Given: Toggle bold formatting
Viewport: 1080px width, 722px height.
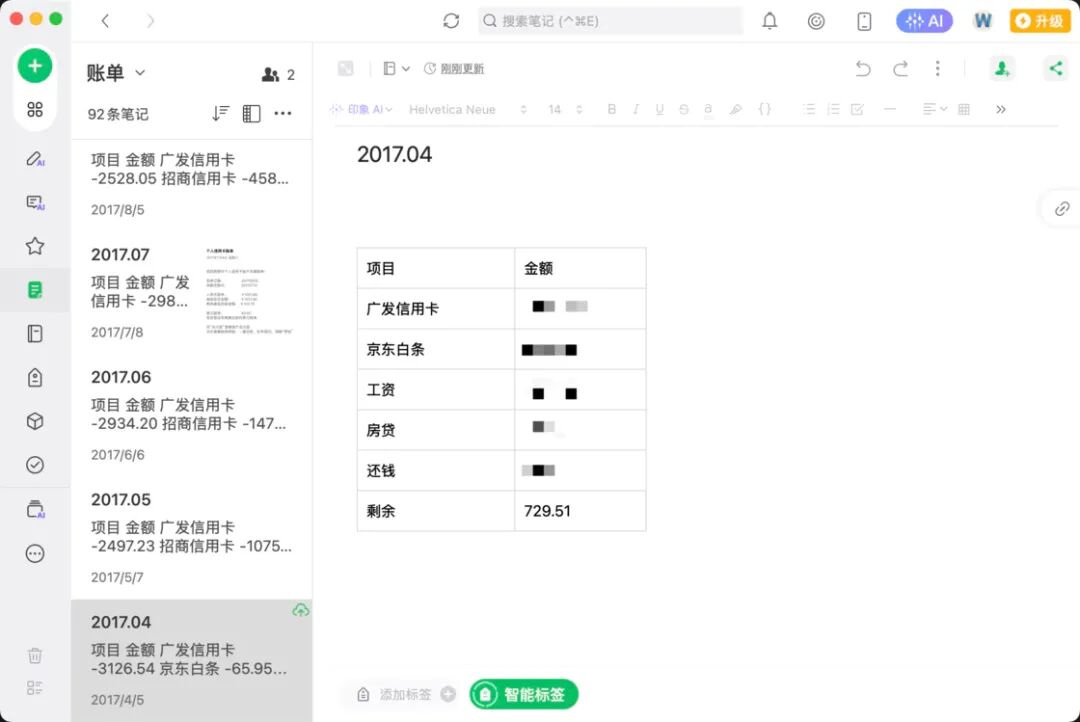Looking at the screenshot, I should (612, 110).
